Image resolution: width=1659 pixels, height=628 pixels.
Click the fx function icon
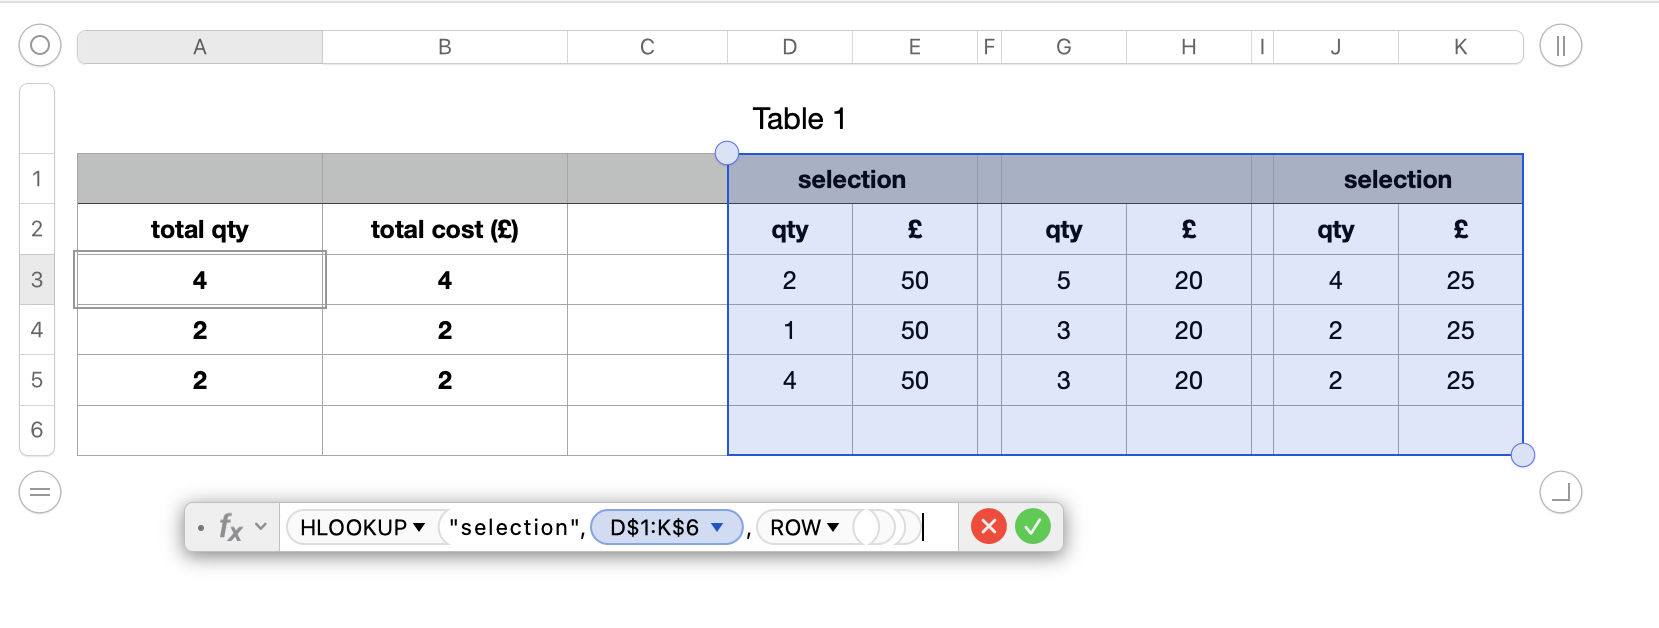click(x=230, y=527)
